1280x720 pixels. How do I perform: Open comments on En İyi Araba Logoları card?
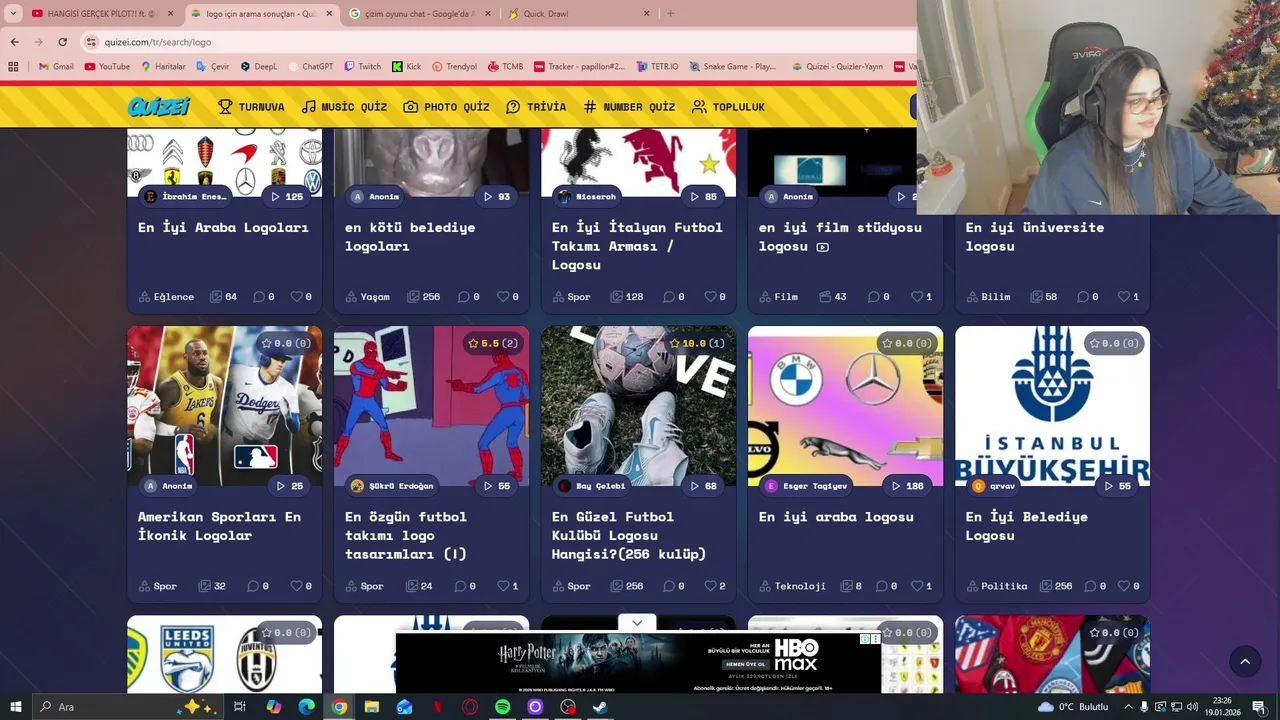(264, 297)
